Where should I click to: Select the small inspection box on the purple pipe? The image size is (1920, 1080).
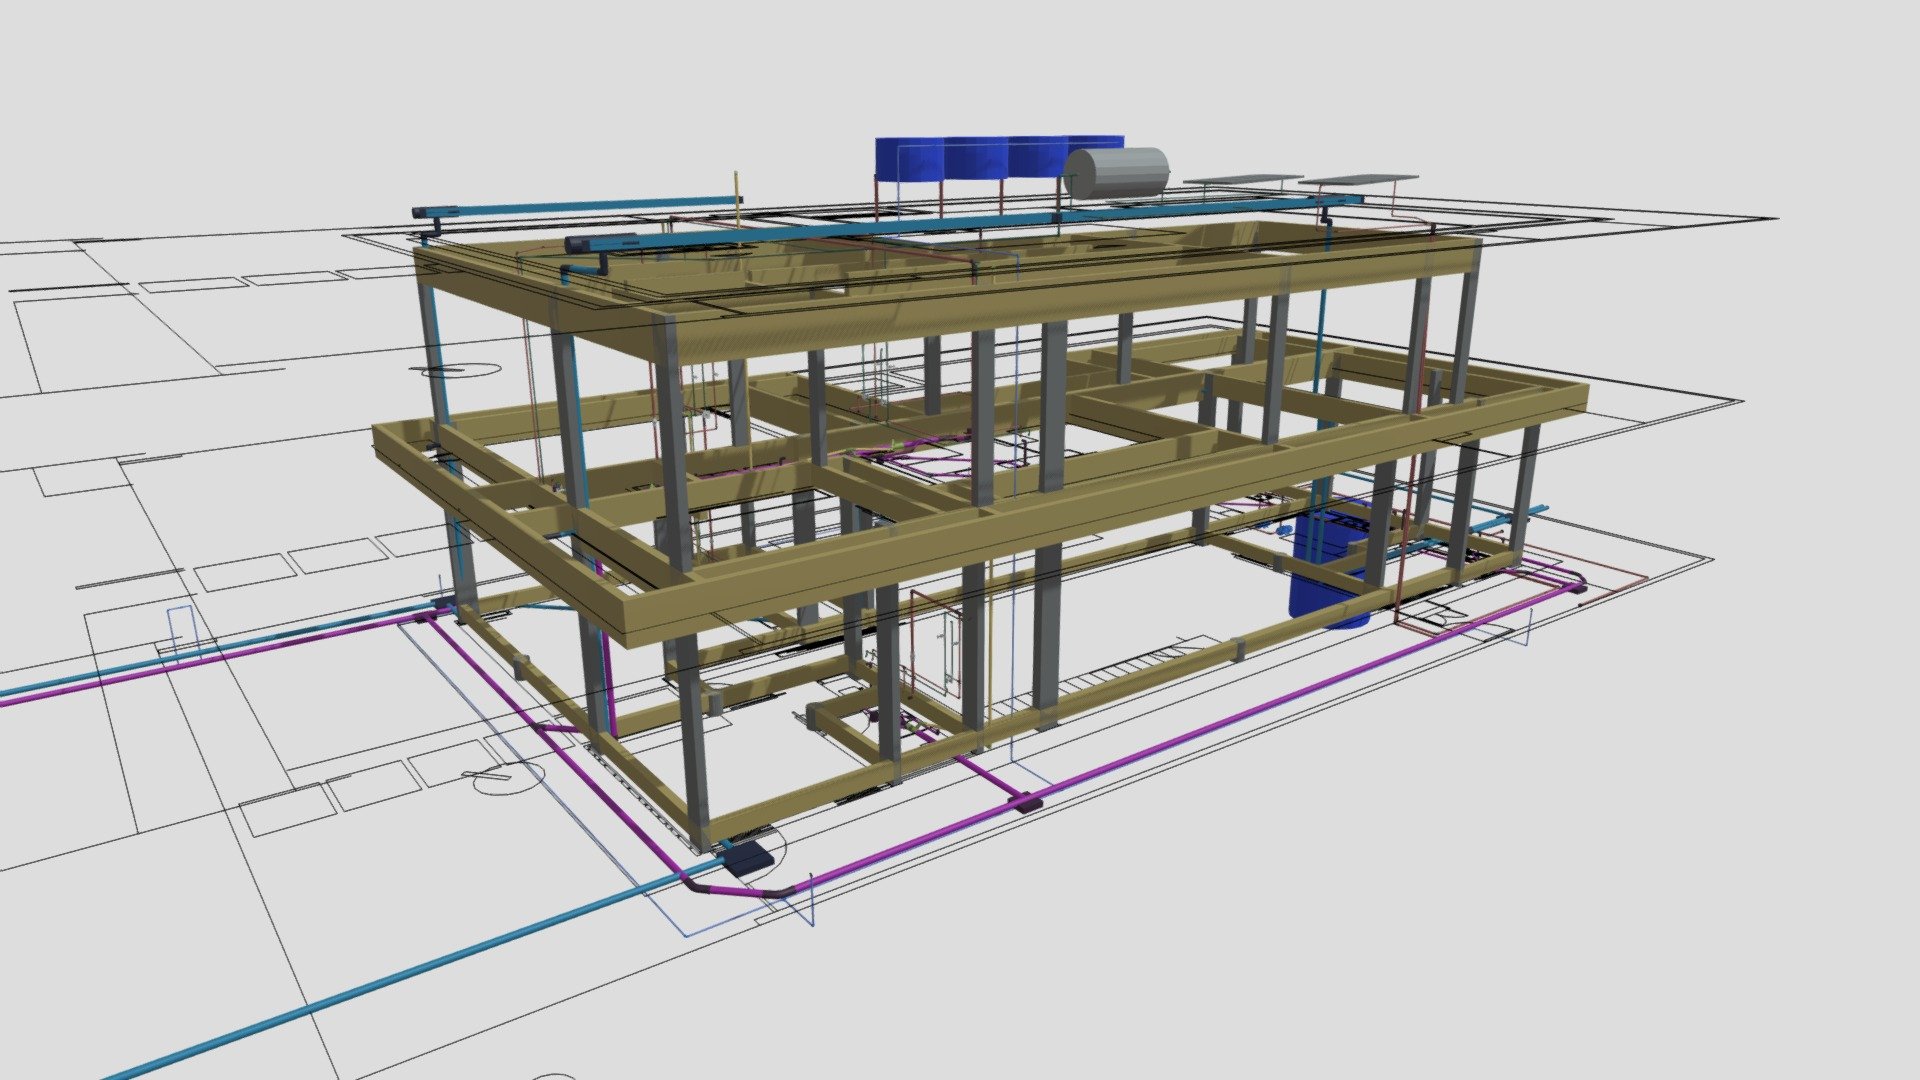point(1028,800)
